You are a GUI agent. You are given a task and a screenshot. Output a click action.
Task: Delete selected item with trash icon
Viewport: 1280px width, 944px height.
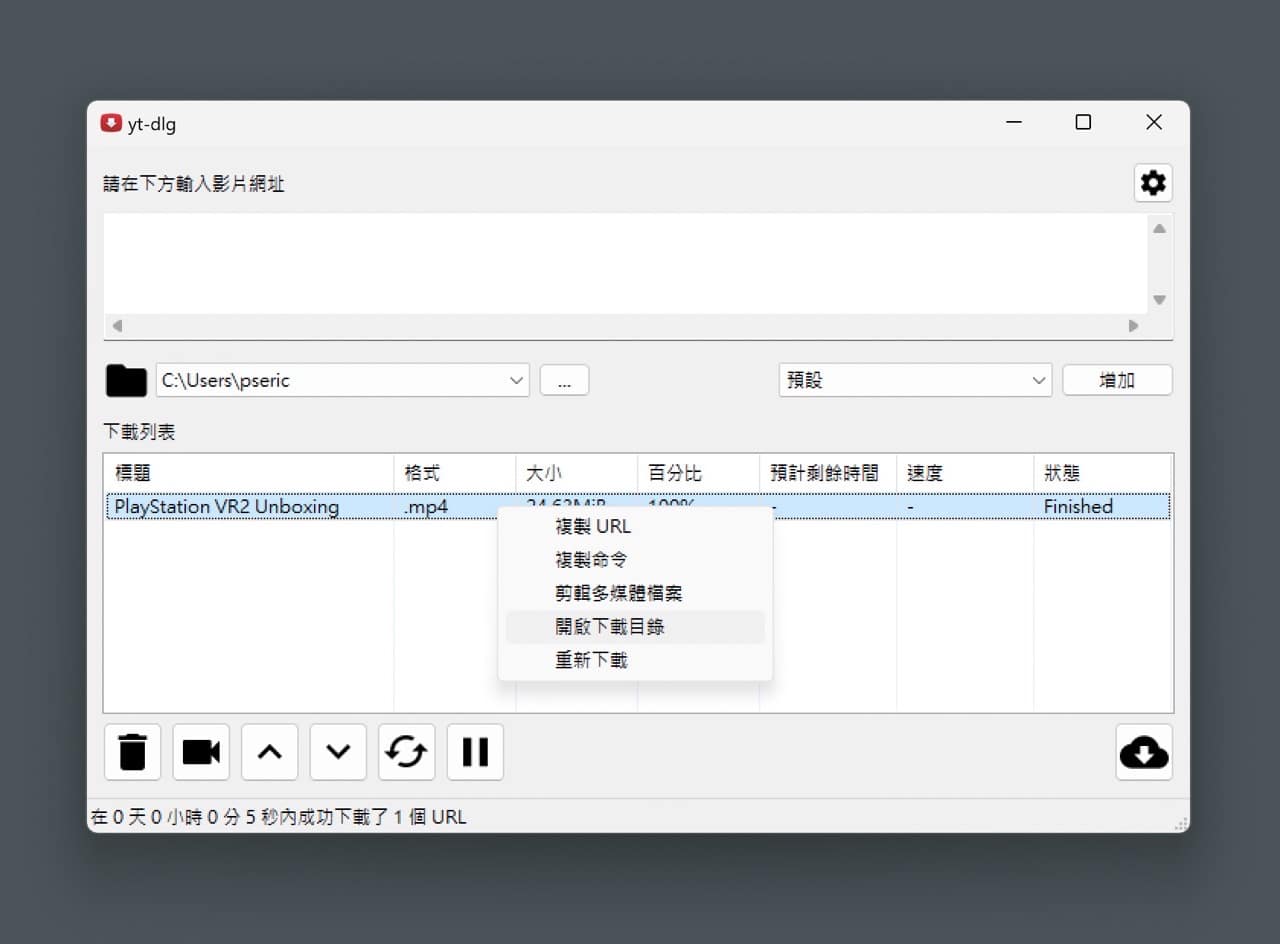pyautogui.click(x=132, y=752)
